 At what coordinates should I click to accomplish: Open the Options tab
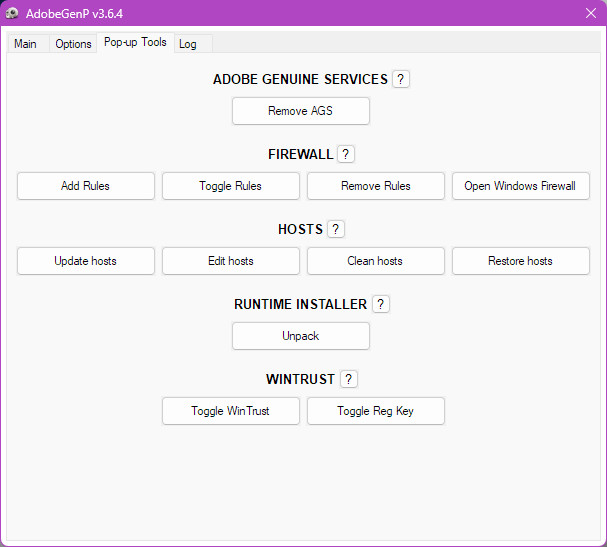point(73,44)
